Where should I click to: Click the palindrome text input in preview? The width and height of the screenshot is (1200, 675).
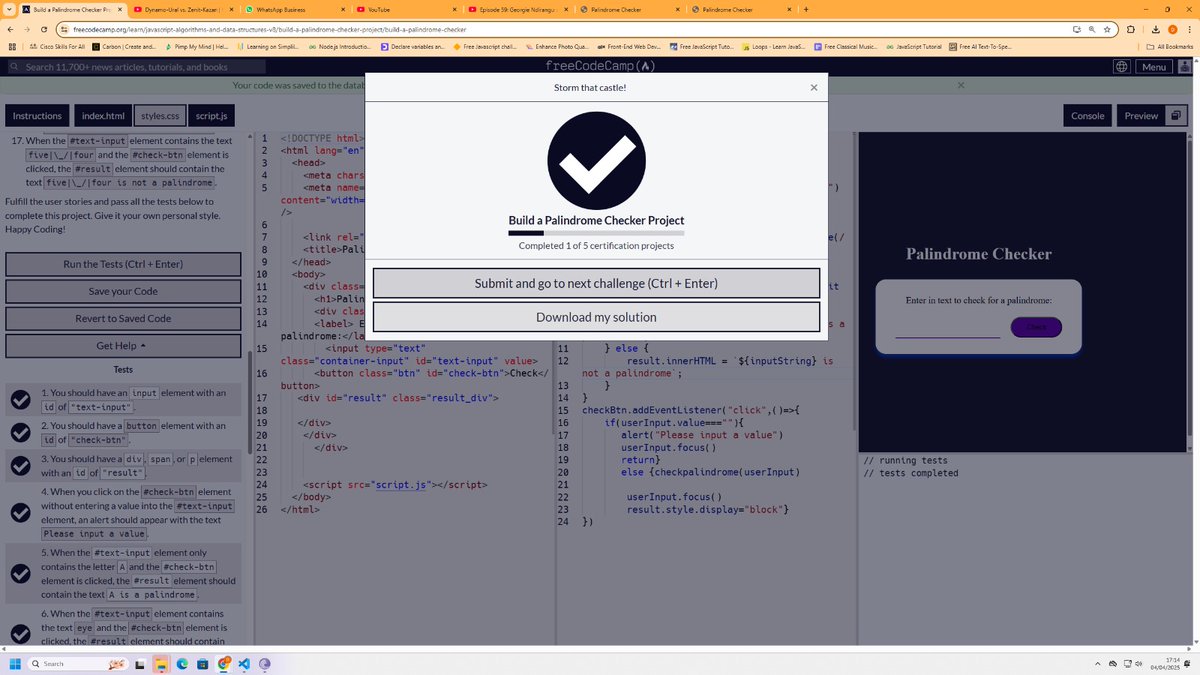(x=947, y=328)
